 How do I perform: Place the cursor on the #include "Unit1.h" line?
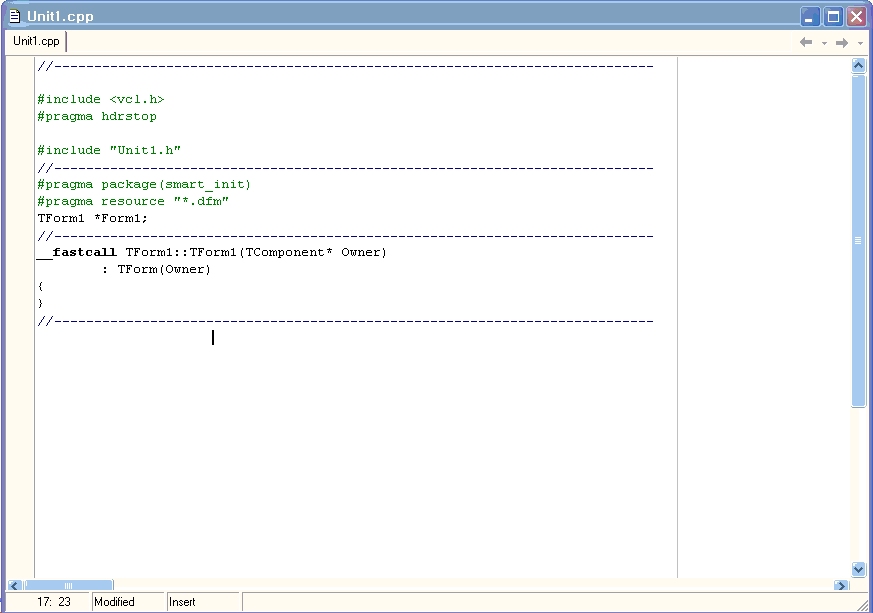click(109, 150)
